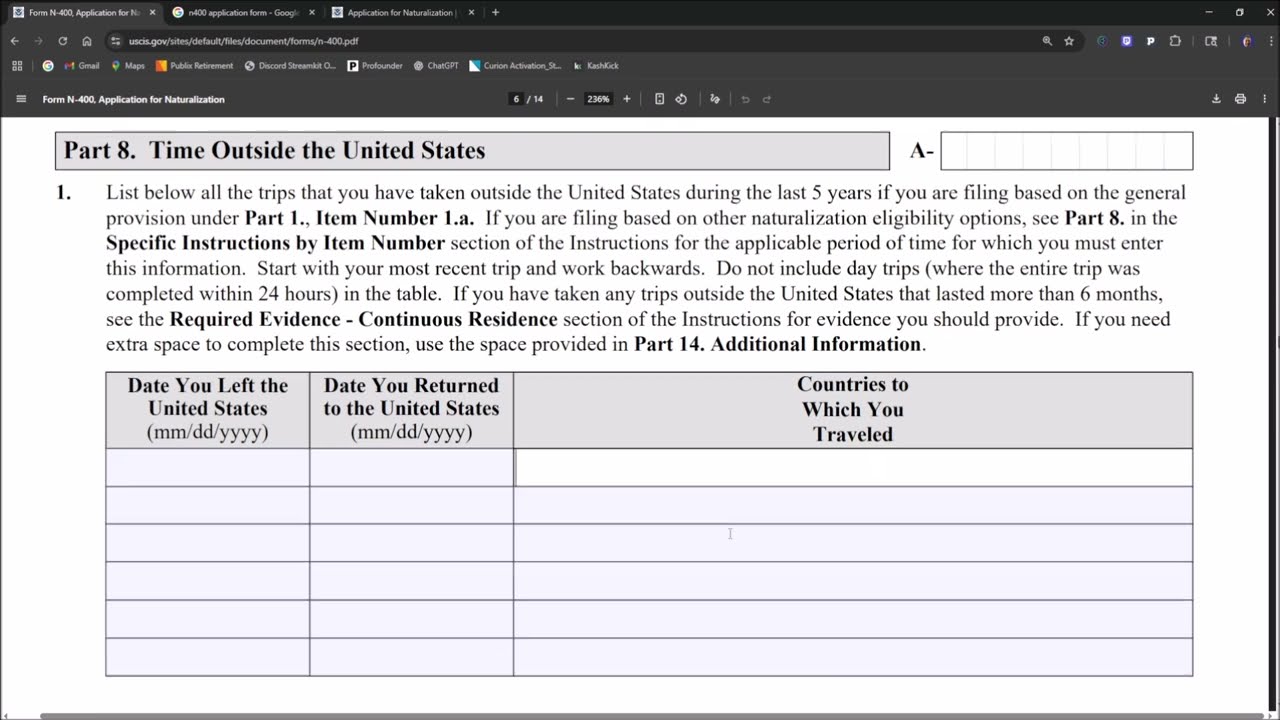Open the Chrome zoom magnifier icon

[1047, 41]
